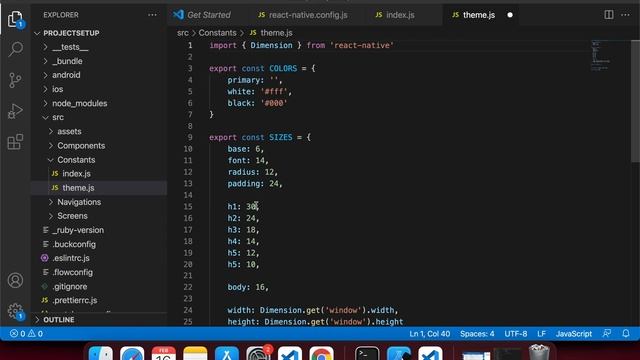Switch to react-native.config.js tab
This screenshot has height=360, width=640.
303,15
